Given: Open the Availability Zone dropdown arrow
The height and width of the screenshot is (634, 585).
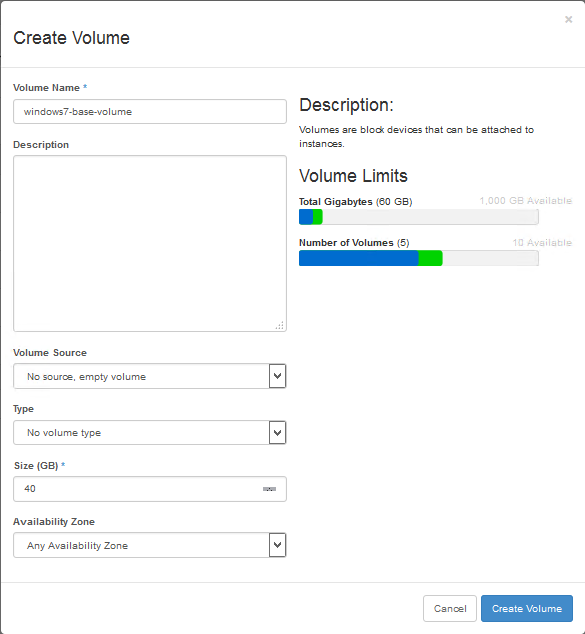Looking at the screenshot, I should pyautogui.click(x=277, y=545).
